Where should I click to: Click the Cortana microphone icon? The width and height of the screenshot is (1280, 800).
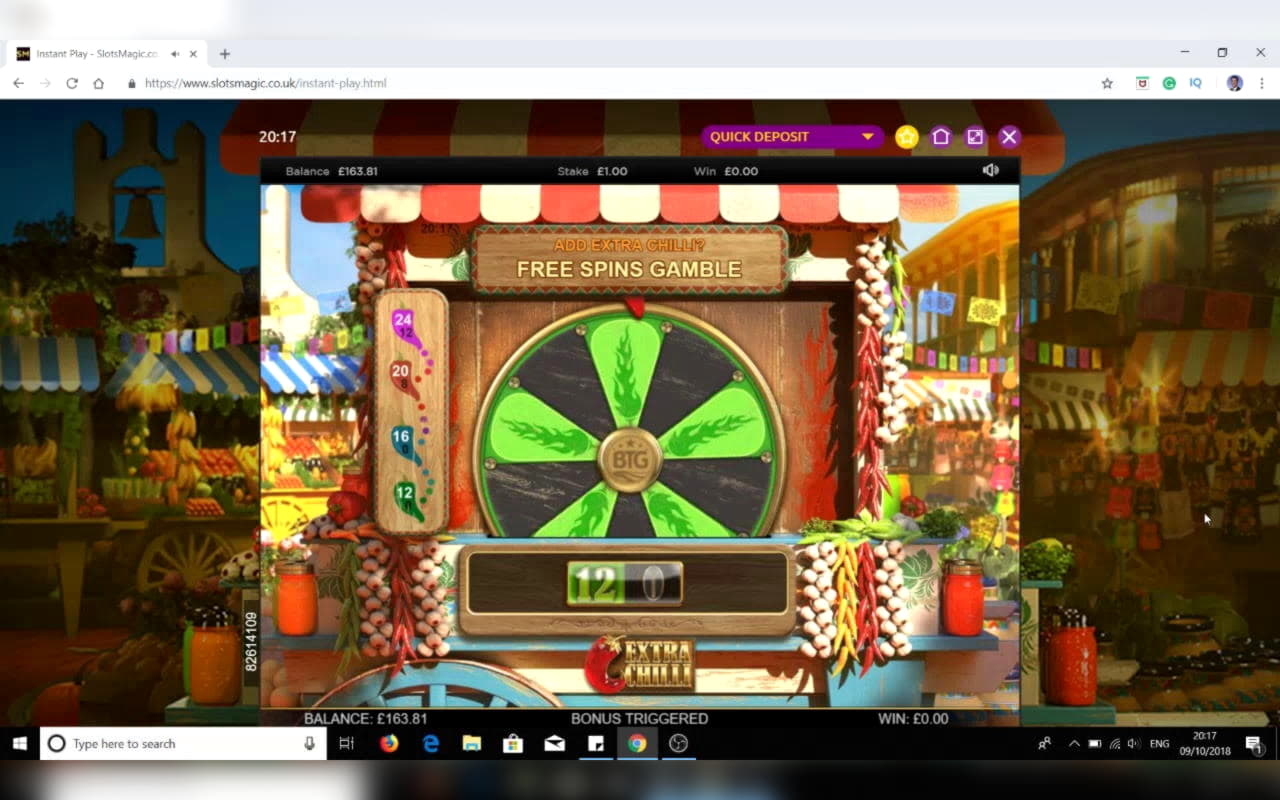click(310, 743)
